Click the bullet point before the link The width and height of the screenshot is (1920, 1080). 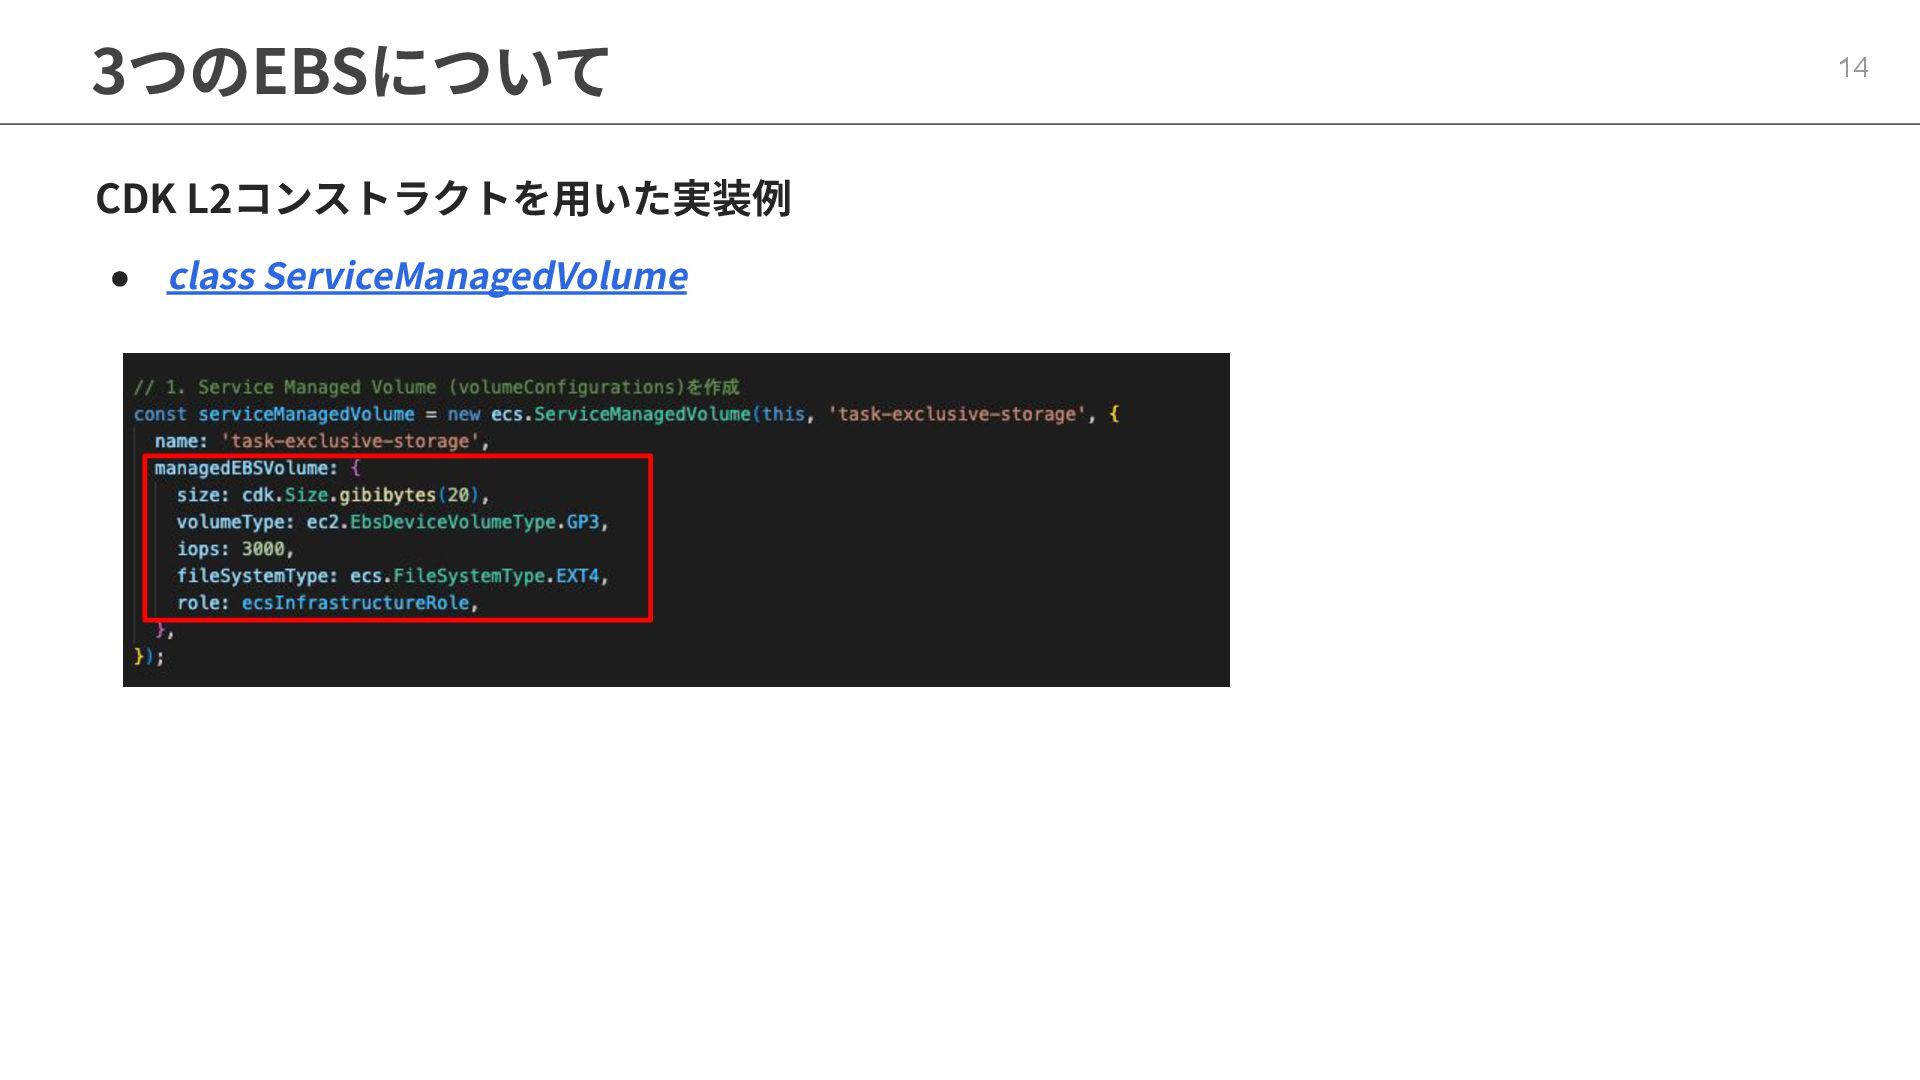click(x=120, y=279)
